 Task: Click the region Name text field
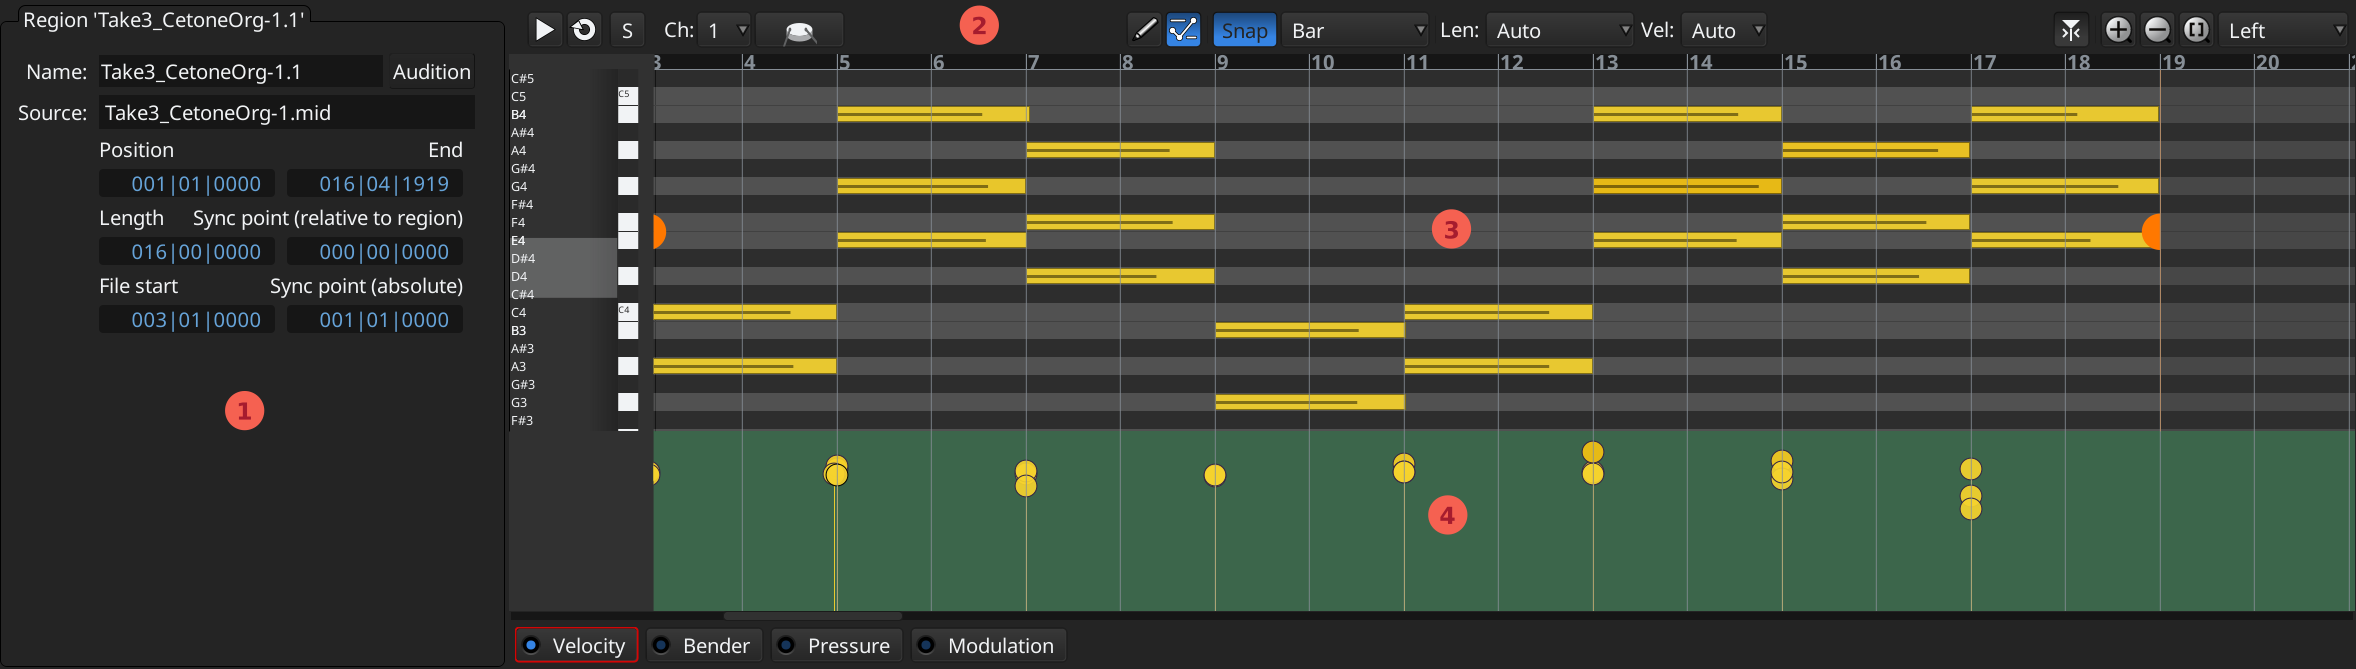[240, 72]
